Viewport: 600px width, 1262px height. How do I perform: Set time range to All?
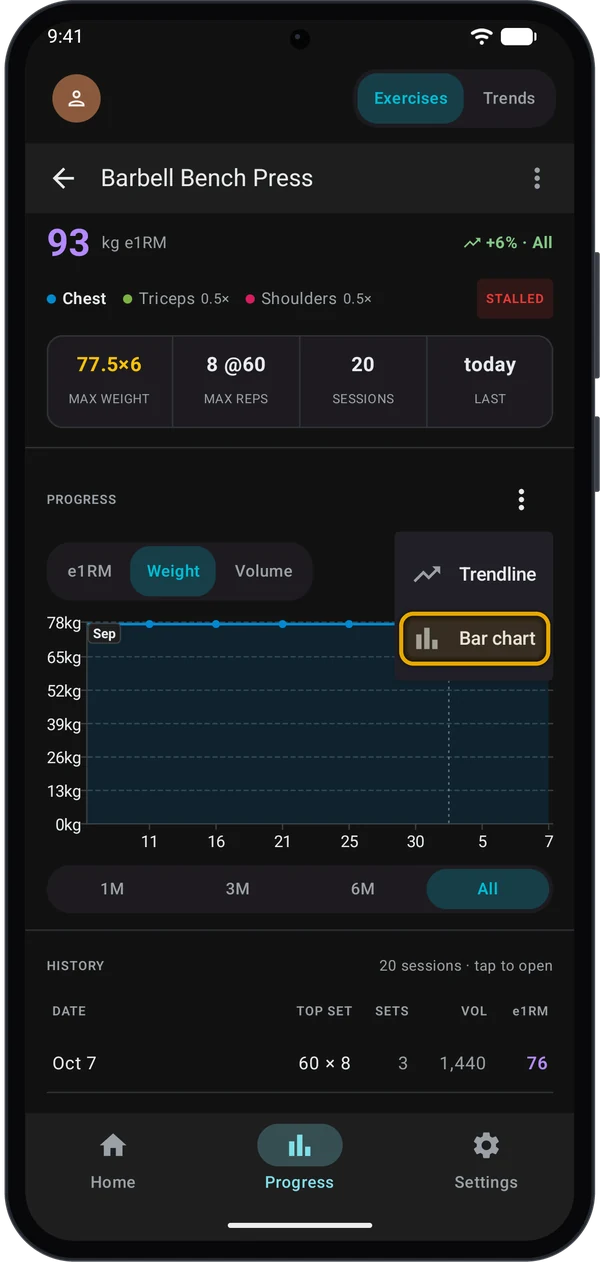click(487, 889)
